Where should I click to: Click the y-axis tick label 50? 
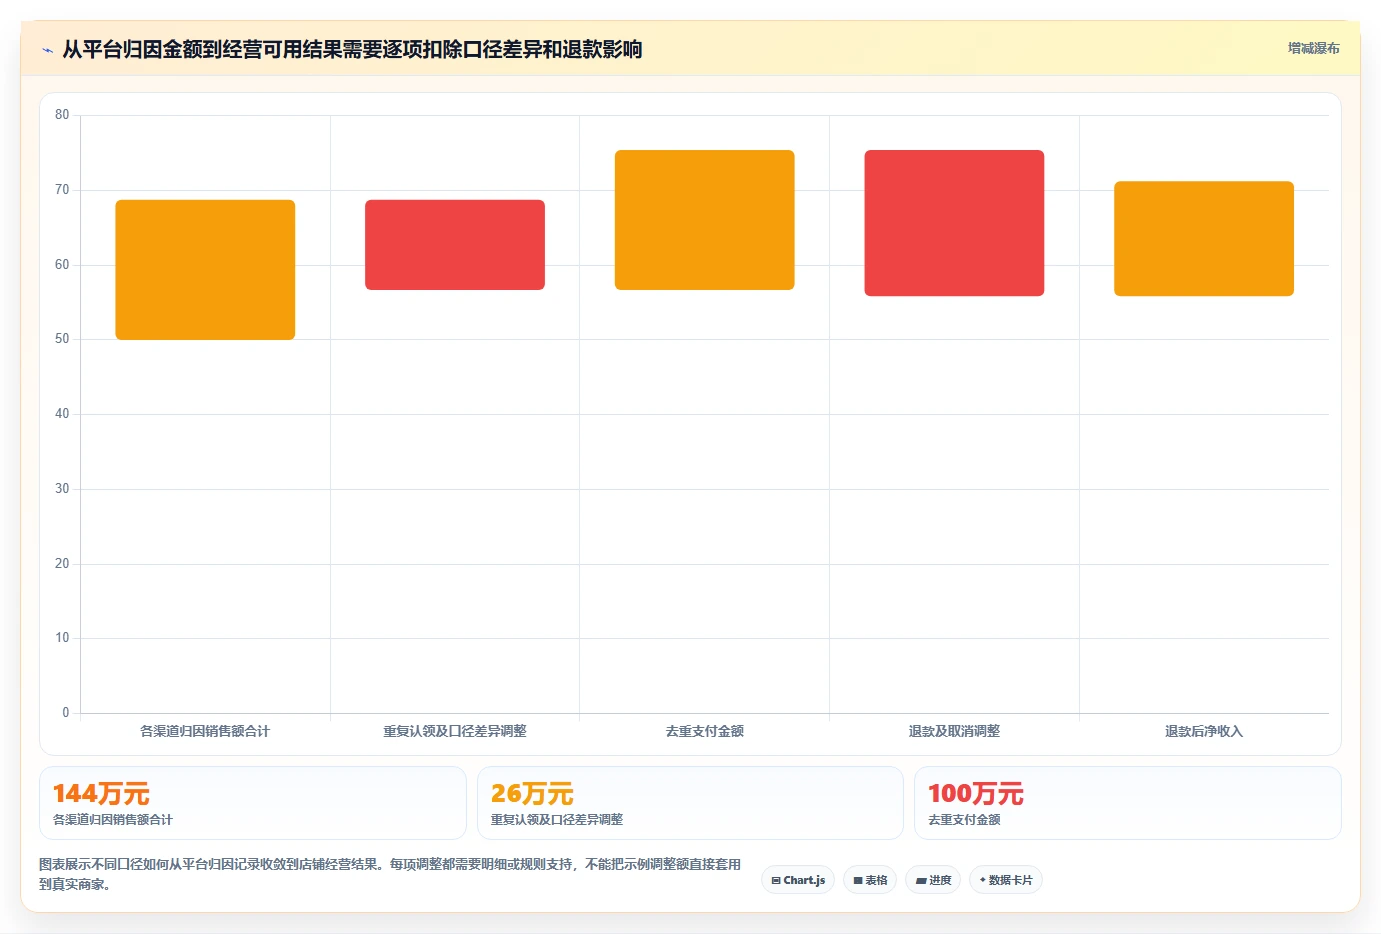pyautogui.click(x=62, y=339)
